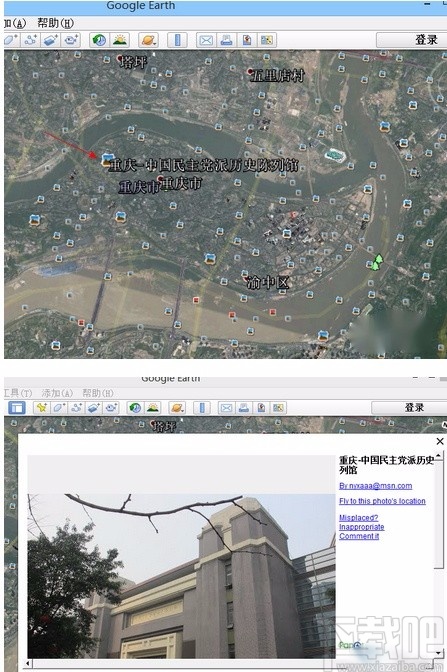Image resolution: width=447 pixels, height=672 pixels.
Task: View in Google Maps from lower window
Action: [x=278, y=408]
